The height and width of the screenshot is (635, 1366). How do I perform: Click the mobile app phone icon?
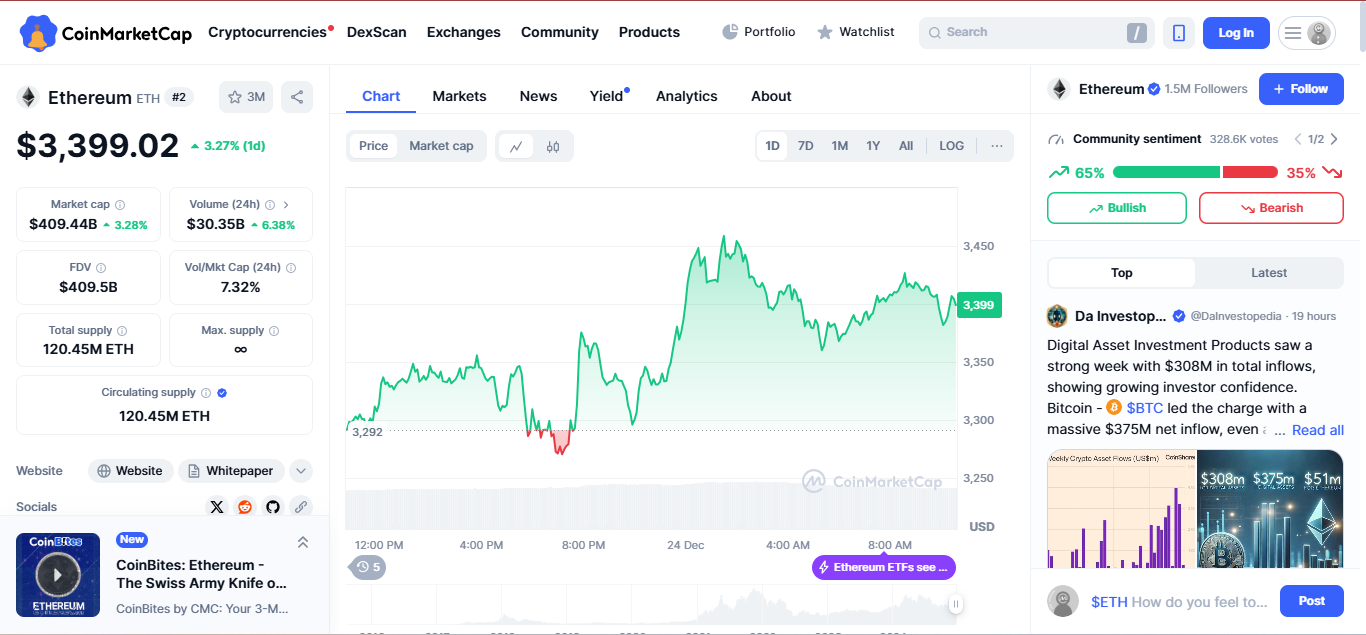pos(1179,33)
